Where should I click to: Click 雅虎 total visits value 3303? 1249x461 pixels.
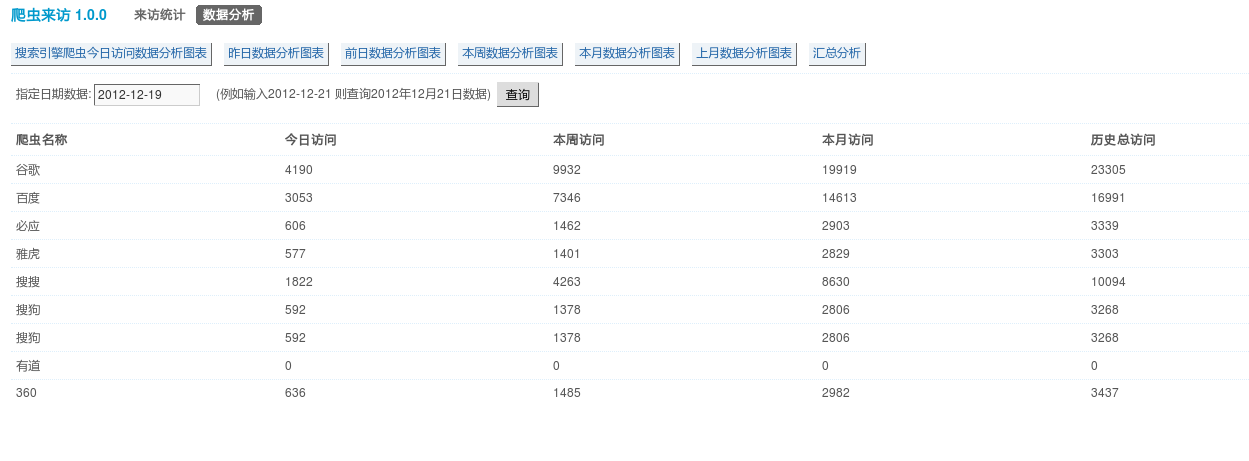[1105, 254]
